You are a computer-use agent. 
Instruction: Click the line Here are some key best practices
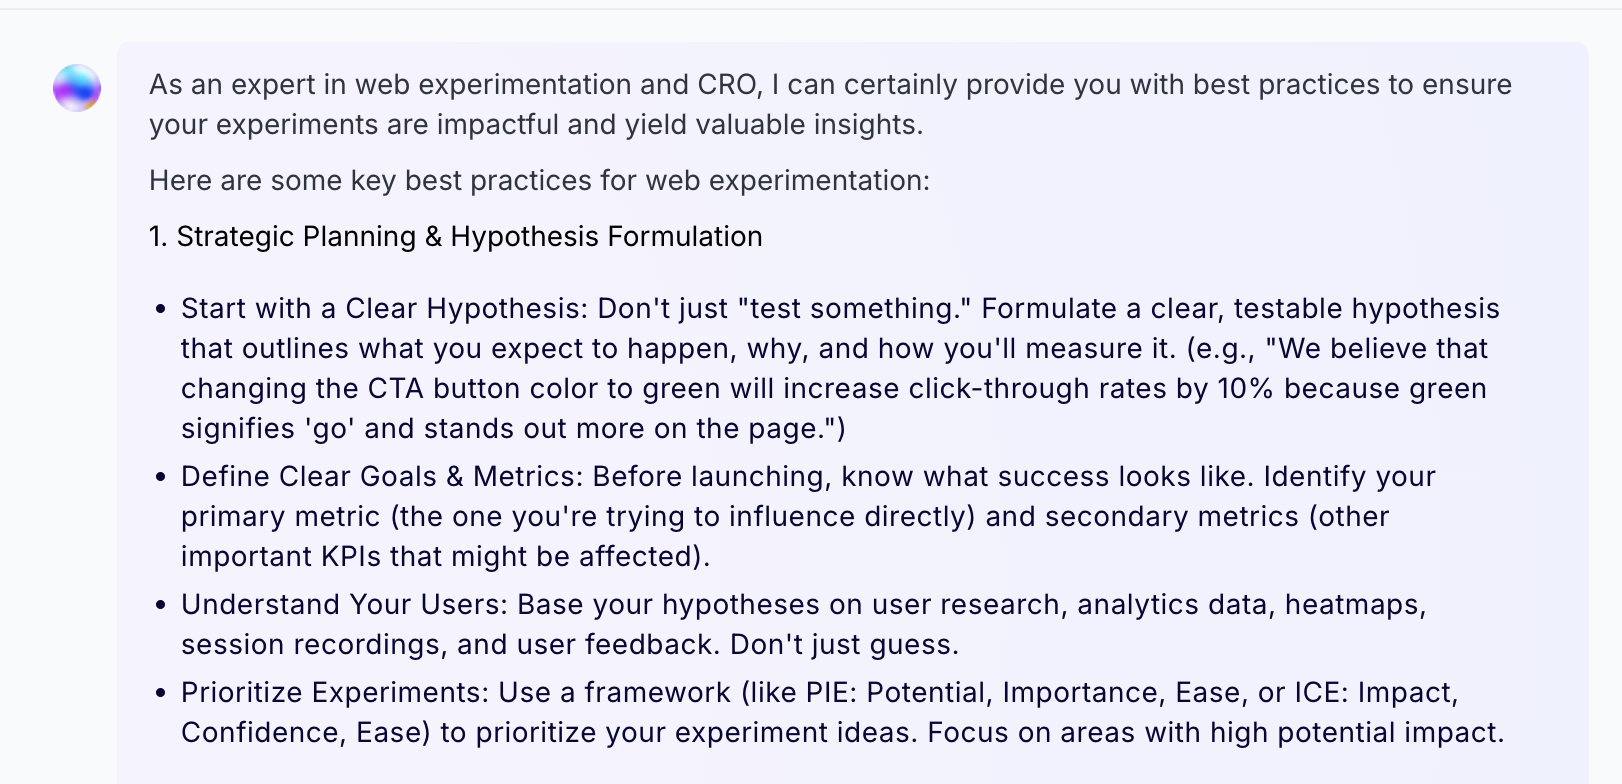pyautogui.click(x=540, y=180)
